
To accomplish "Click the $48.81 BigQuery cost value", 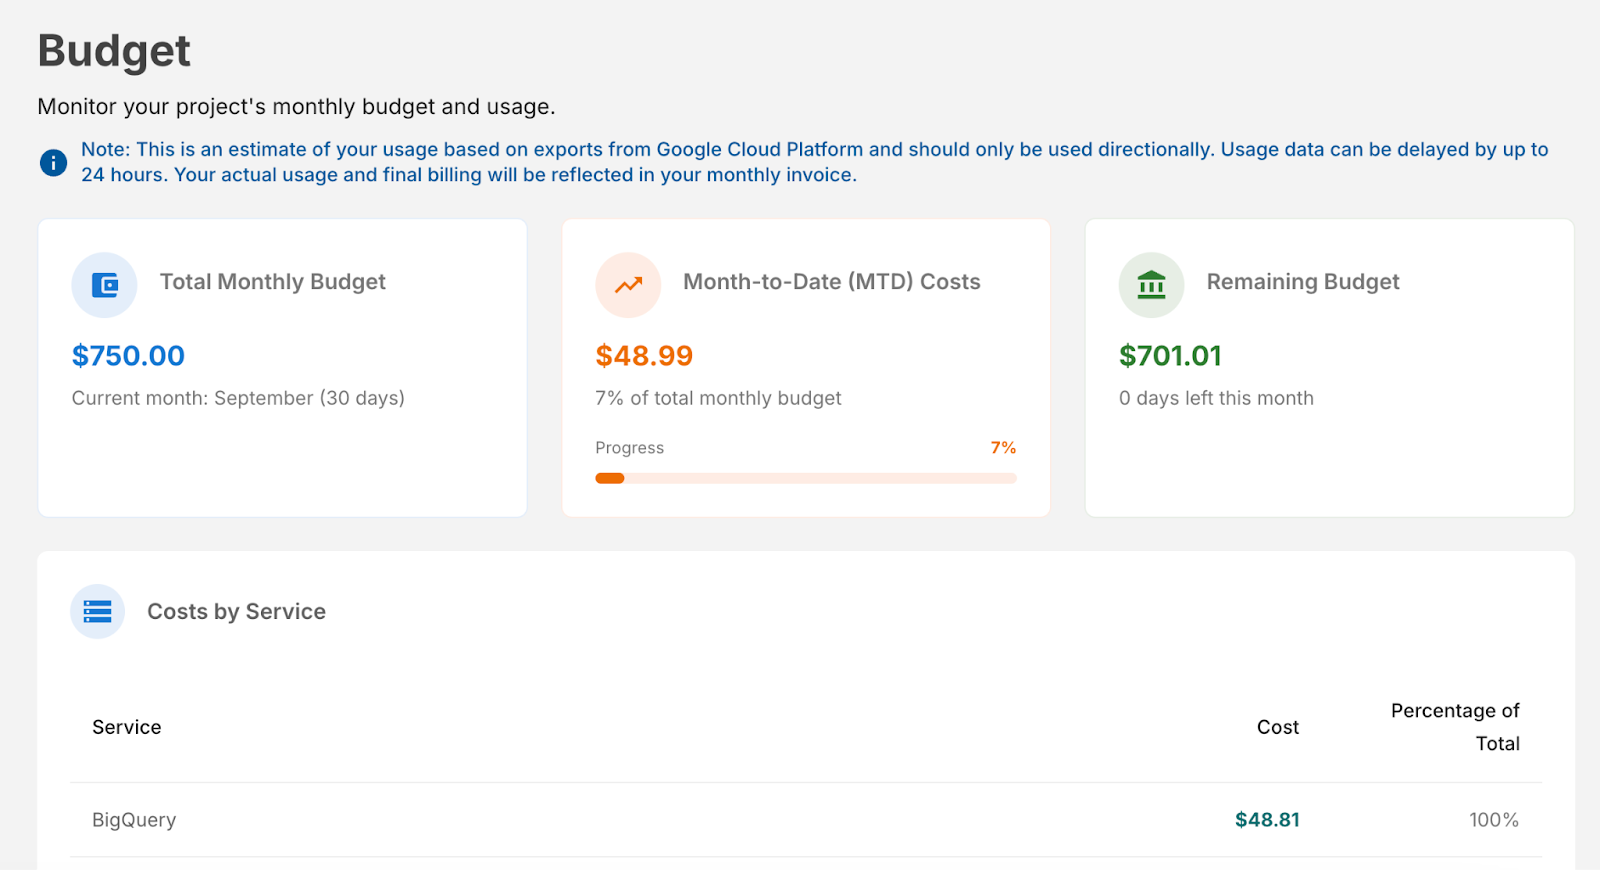I will point(1267,820).
